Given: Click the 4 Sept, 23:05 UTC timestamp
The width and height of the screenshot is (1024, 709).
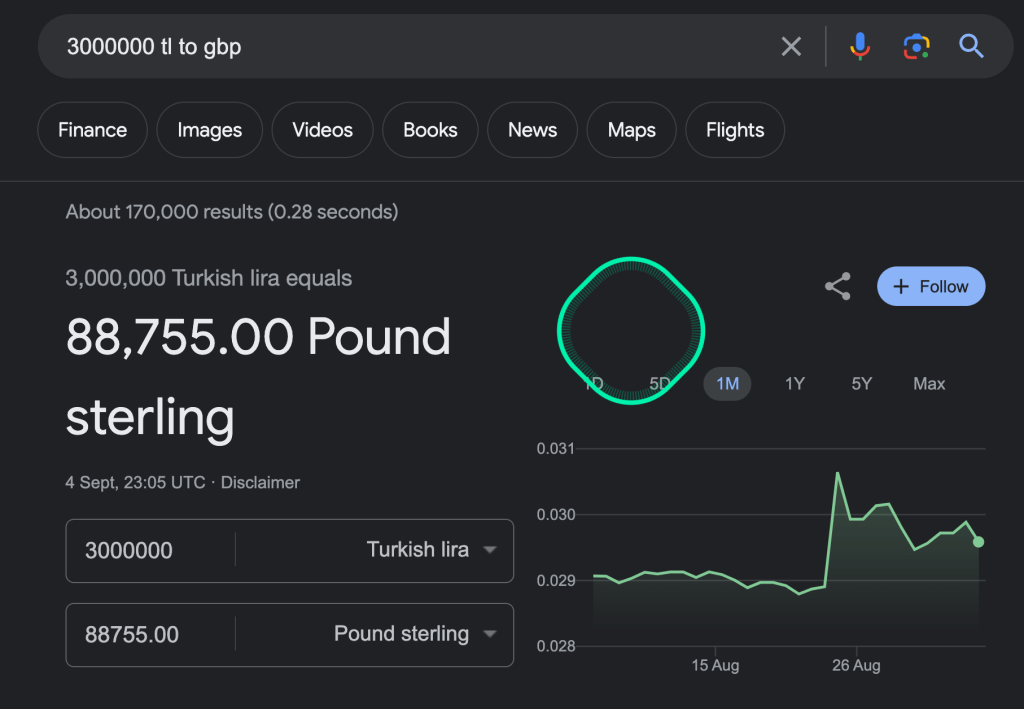Looking at the screenshot, I should click(135, 482).
